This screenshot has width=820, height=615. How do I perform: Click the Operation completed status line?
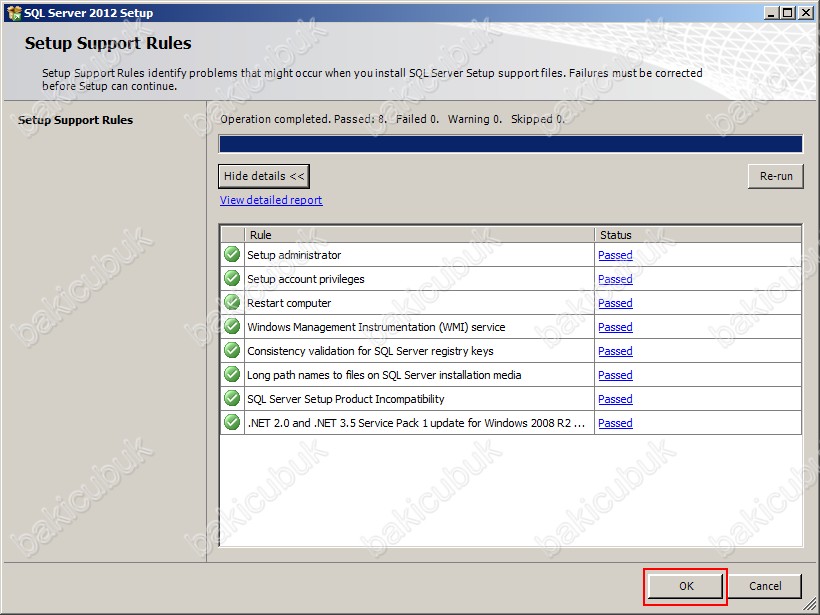click(x=392, y=119)
